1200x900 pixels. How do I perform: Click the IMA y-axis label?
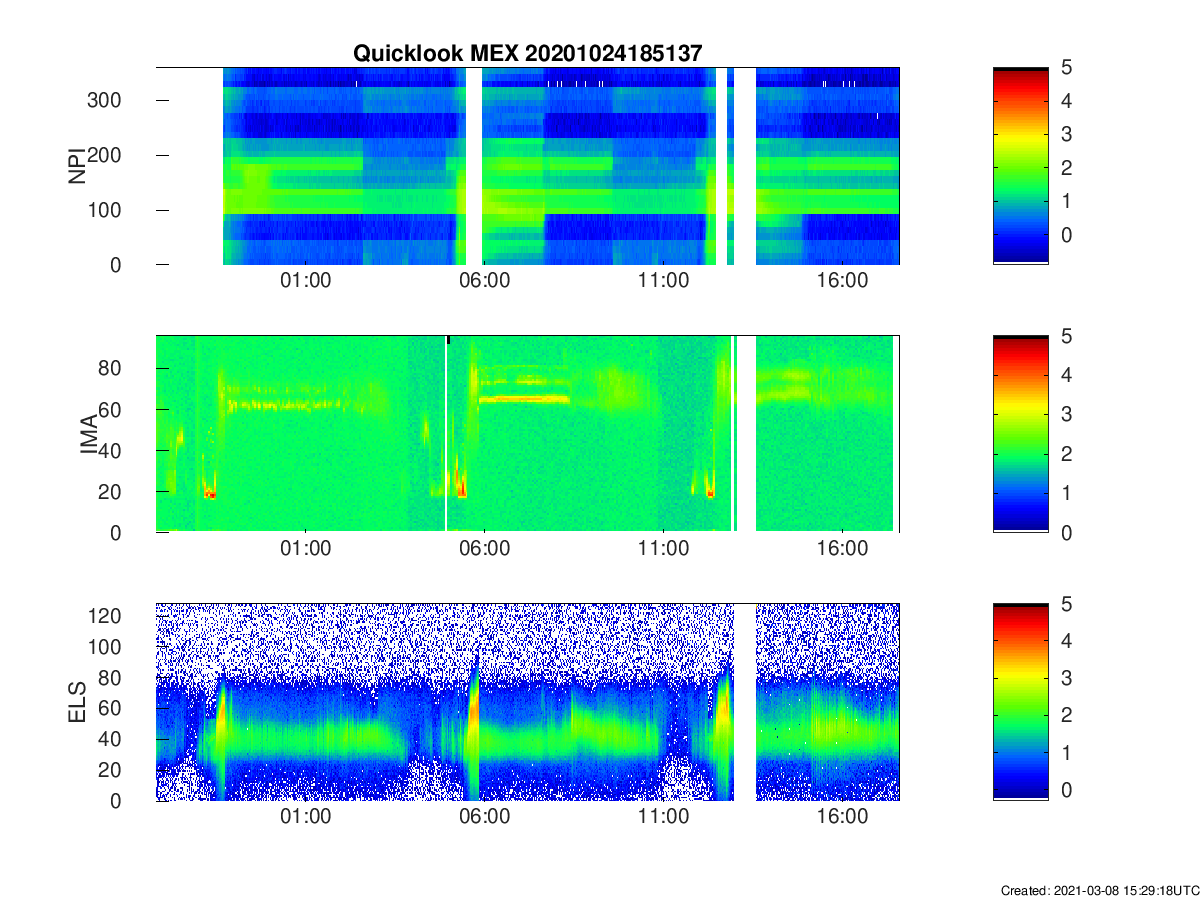click(x=90, y=435)
